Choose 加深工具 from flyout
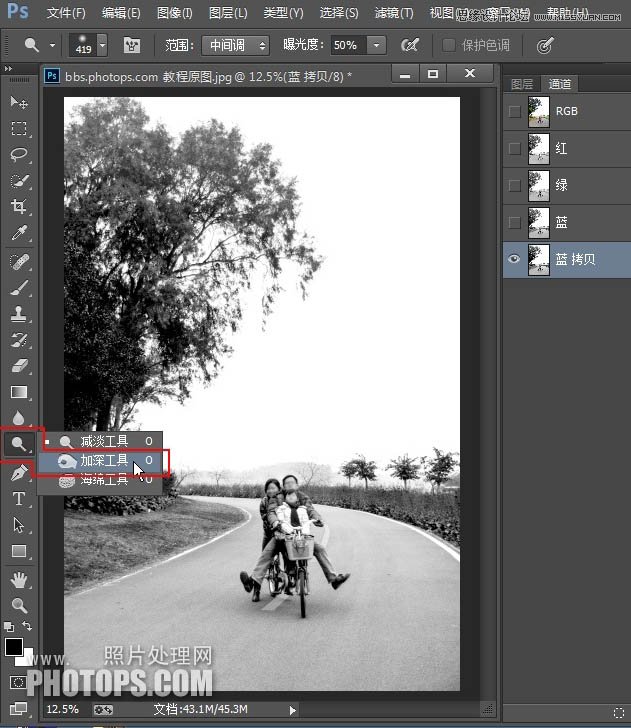Image resolution: width=631 pixels, height=728 pixels. coord(100,460)
